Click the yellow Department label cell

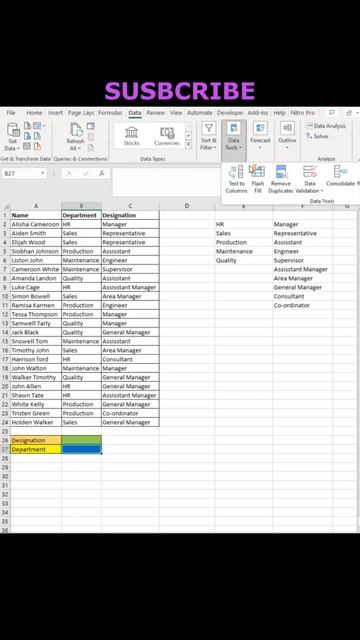(36, 449)
